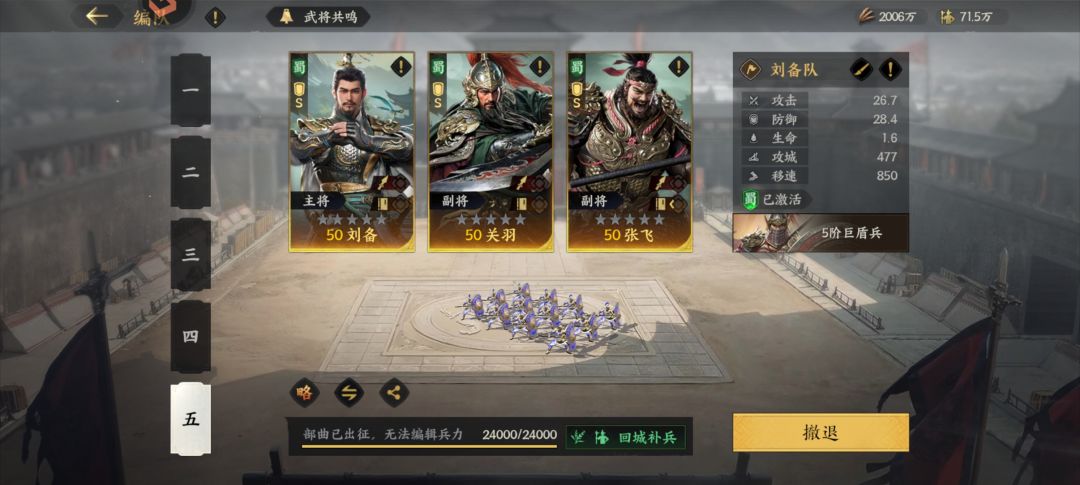Tap the back arrow icon
The image size is (1080, 485).
coord(96,15)
